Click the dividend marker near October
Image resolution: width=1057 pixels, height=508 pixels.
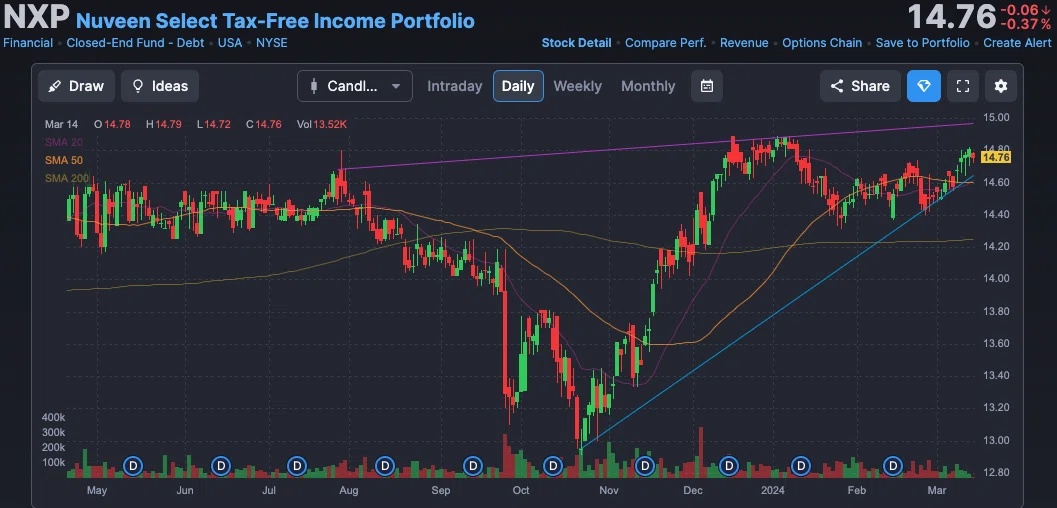click(553, 466)
